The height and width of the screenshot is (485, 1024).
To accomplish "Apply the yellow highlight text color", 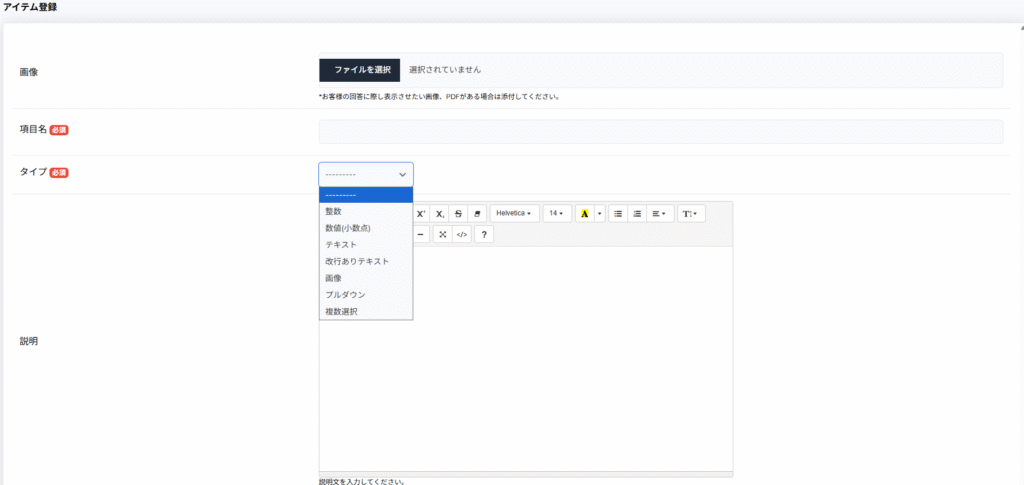I will click(584, 214).
